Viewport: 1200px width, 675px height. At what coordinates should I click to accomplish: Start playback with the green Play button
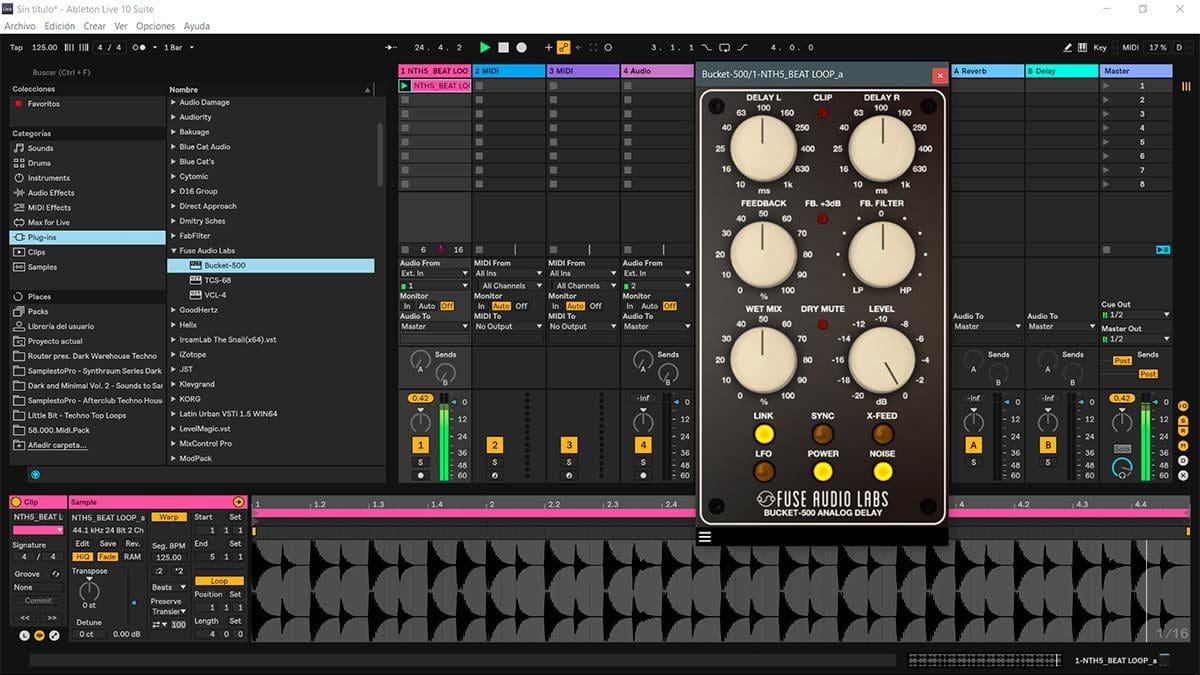tap(485, 47)
